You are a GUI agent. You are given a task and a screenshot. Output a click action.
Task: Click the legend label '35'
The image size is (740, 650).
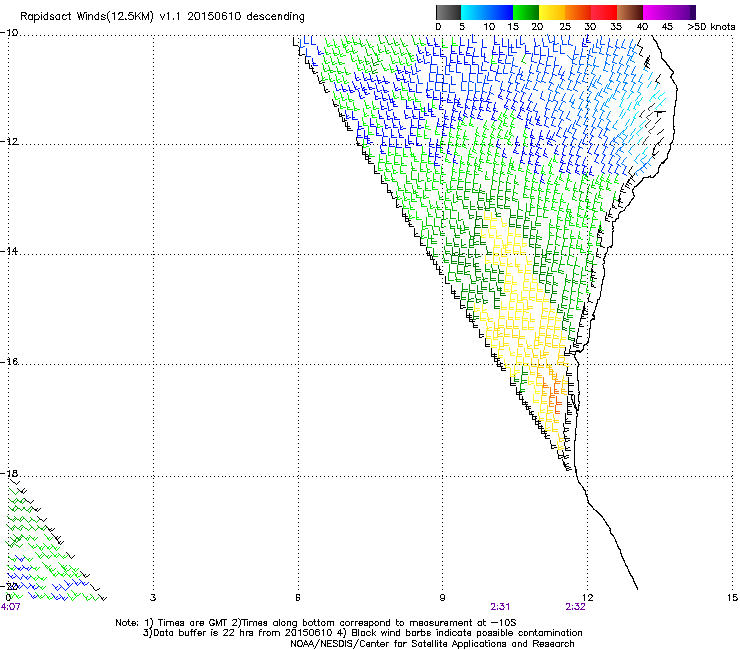(616, 27)
